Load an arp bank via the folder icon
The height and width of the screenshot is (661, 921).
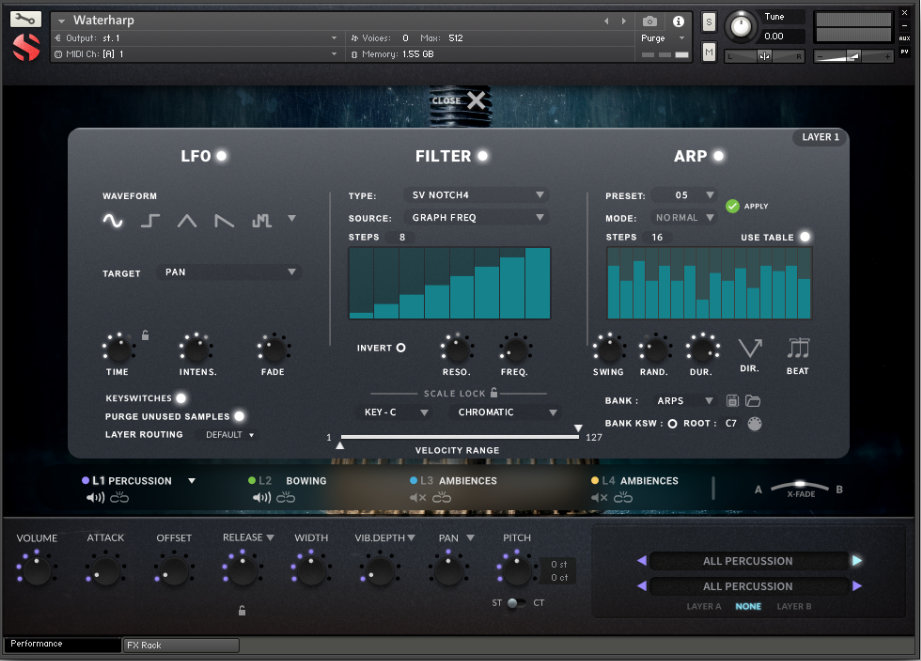pos(753,400)
